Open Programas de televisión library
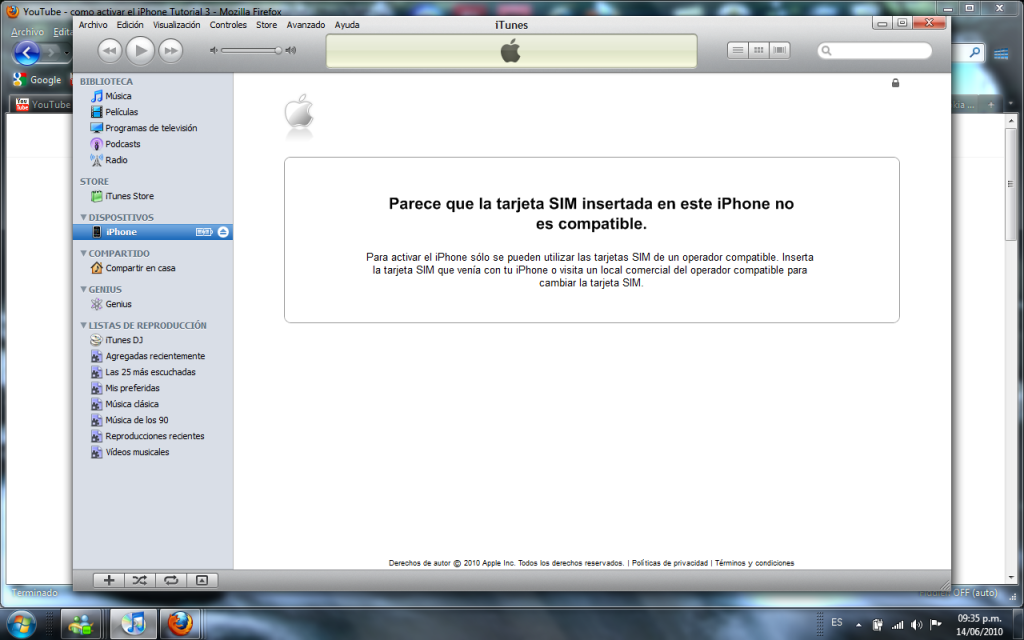This screenshot has height=640, width=1024. 153,128
